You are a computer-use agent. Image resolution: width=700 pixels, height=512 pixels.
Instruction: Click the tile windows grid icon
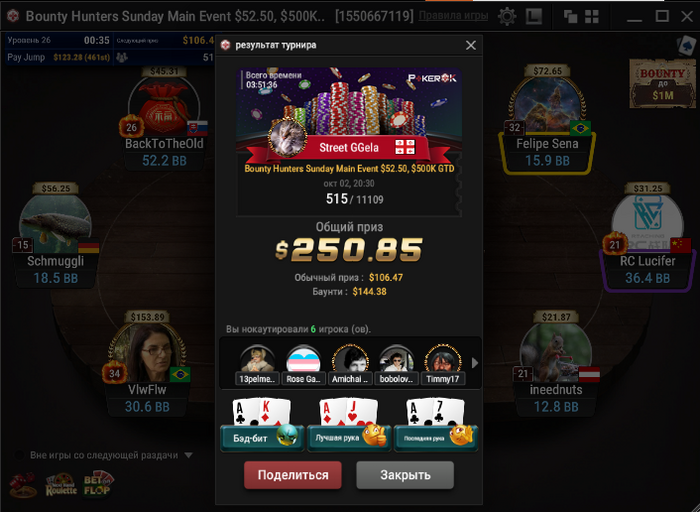(592, 17)
